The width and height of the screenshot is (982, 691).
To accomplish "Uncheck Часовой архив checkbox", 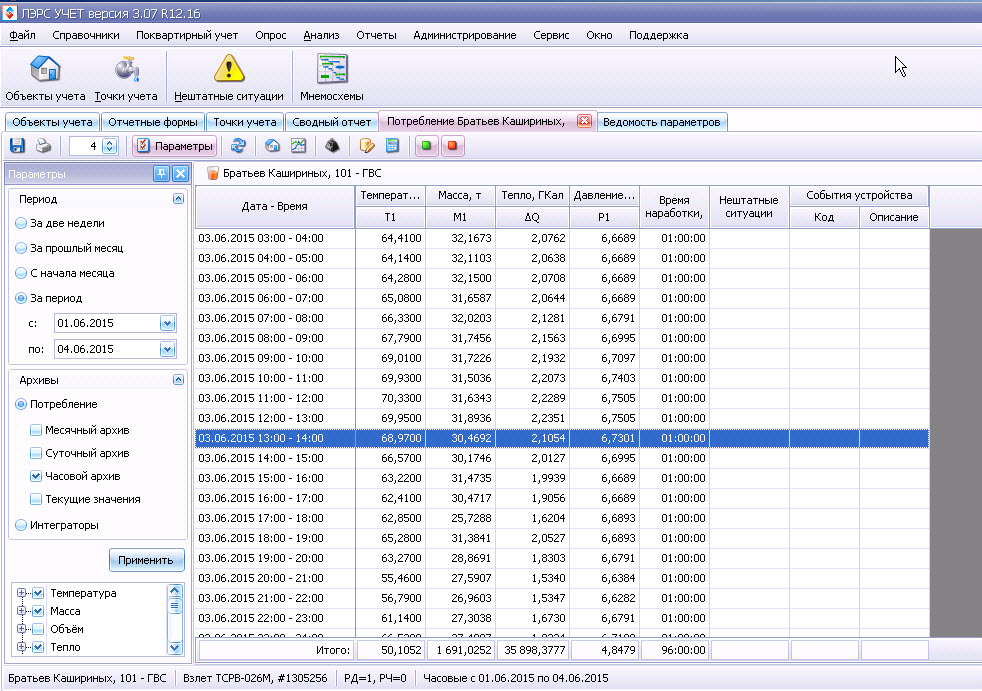I will pyautogui.click(x=36, y=476).
